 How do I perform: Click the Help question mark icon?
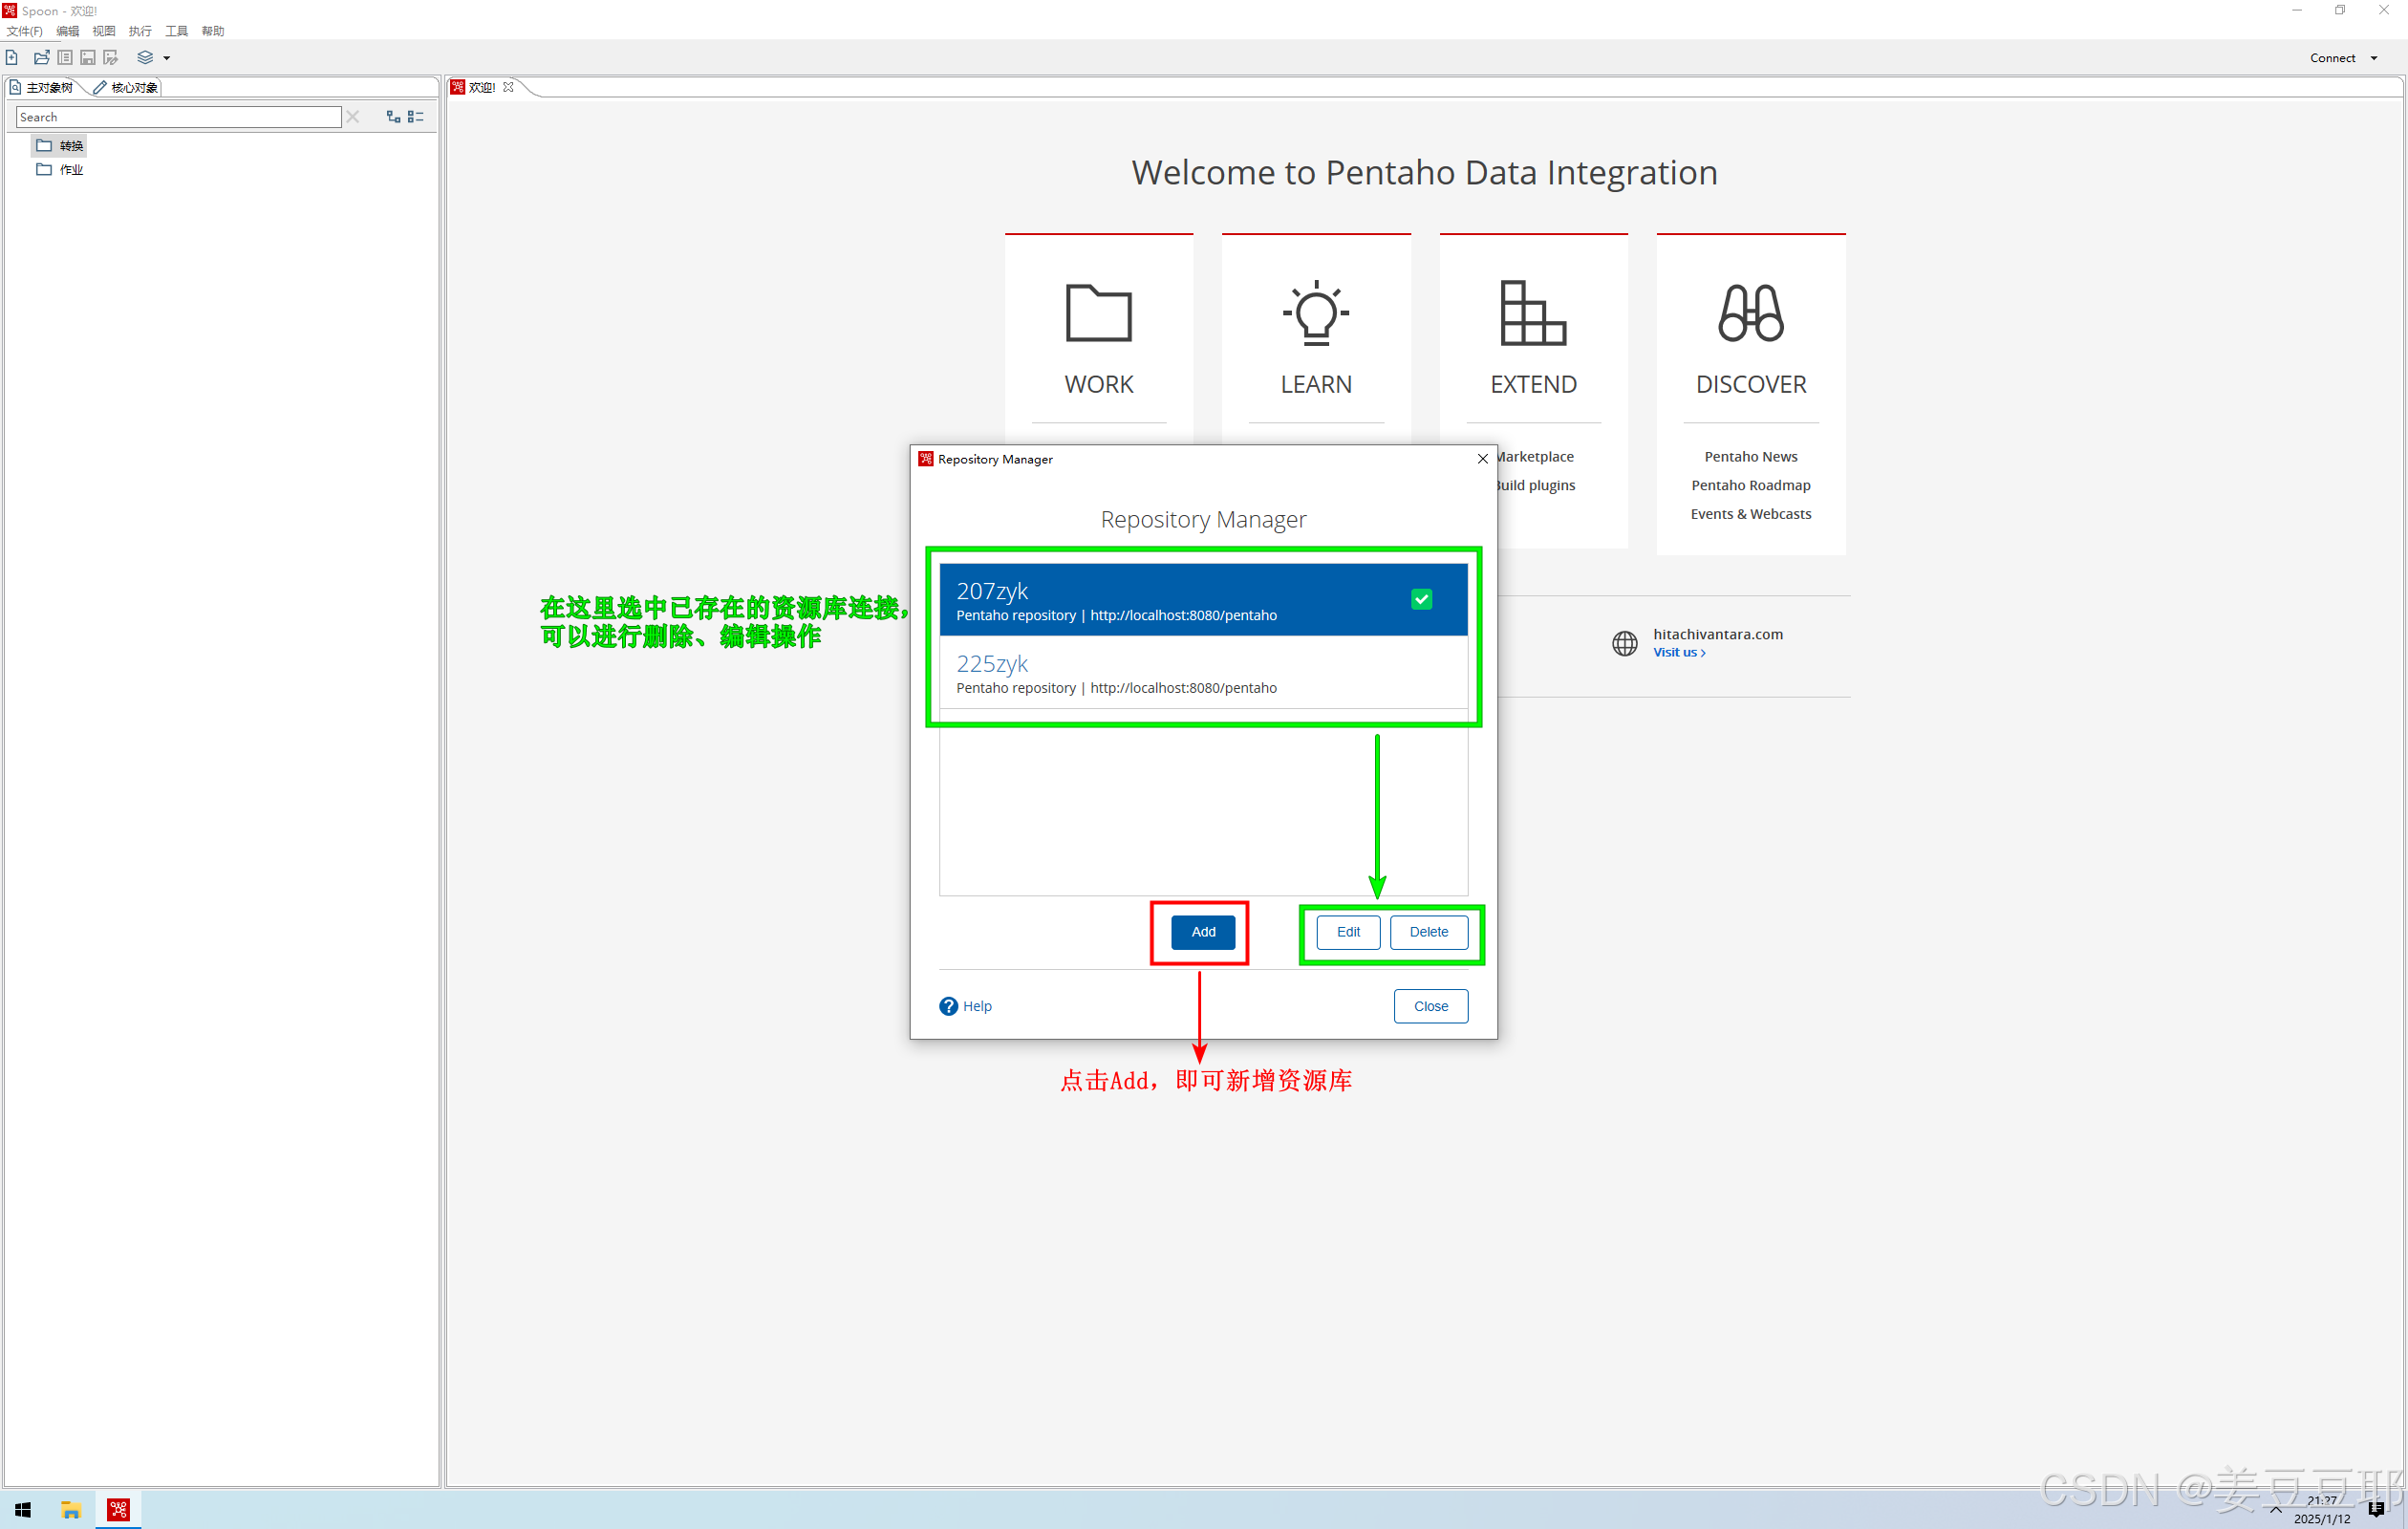click(948, 1006)
